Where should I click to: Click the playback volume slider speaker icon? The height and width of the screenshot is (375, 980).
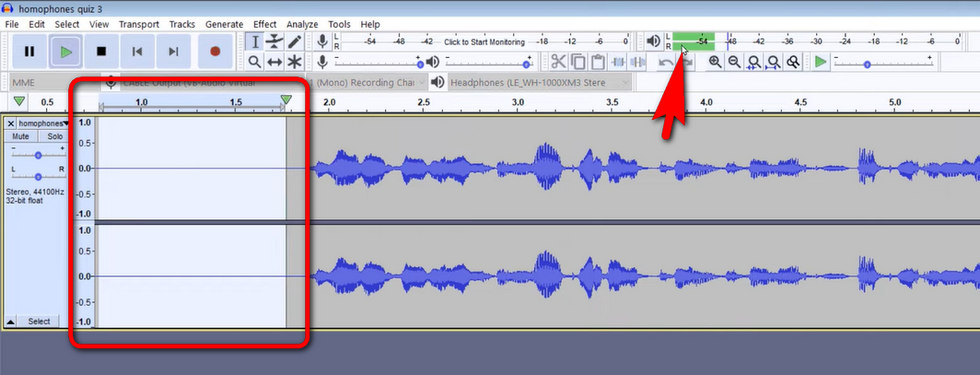tap(433, 62)
